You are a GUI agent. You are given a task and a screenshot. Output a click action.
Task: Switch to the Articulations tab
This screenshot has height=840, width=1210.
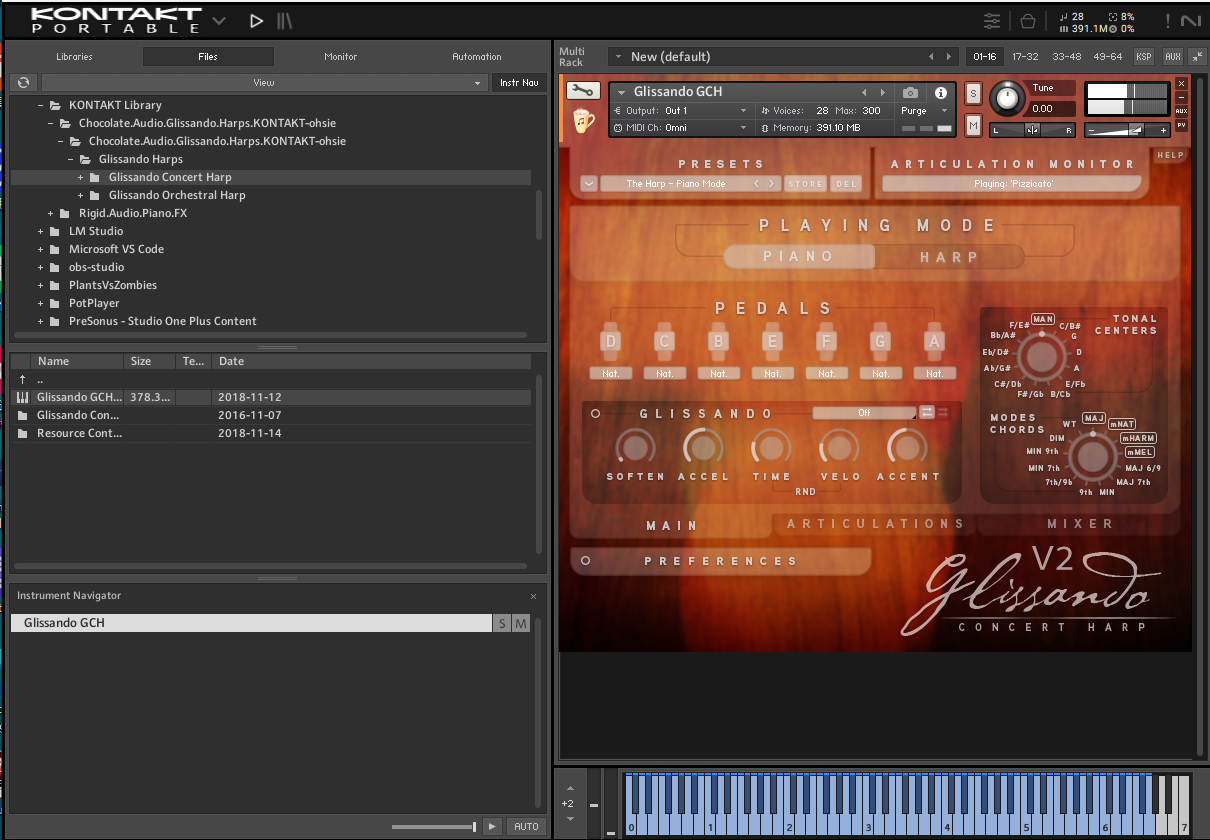[x=875, y=524]
